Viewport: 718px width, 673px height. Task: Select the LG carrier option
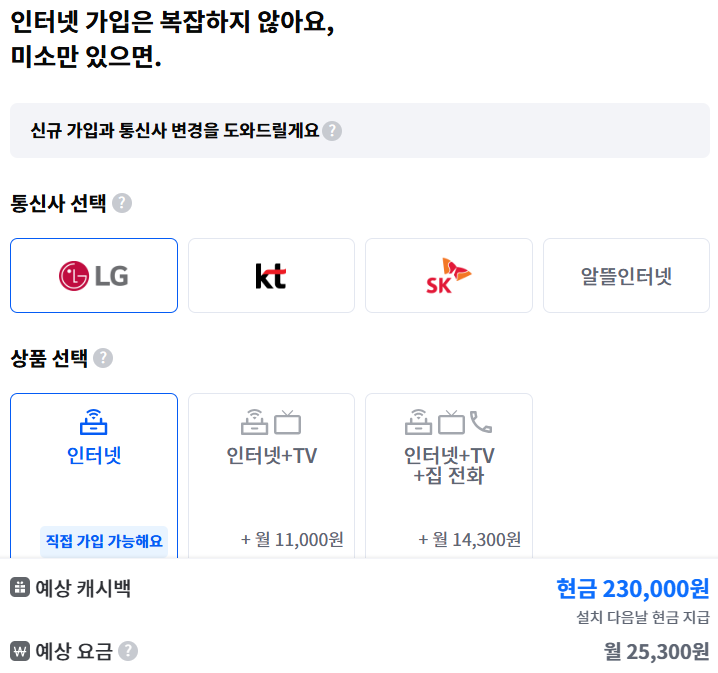point(94,275)
